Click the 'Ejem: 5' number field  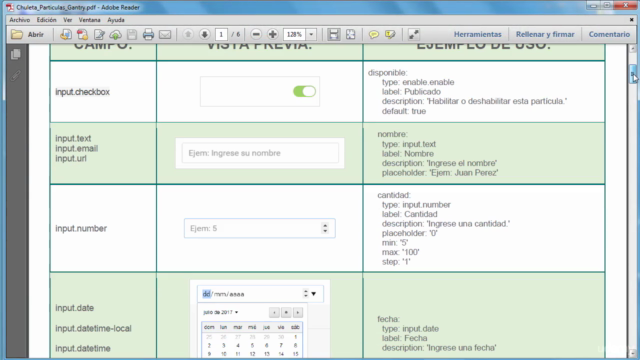[x=260, y=228]
